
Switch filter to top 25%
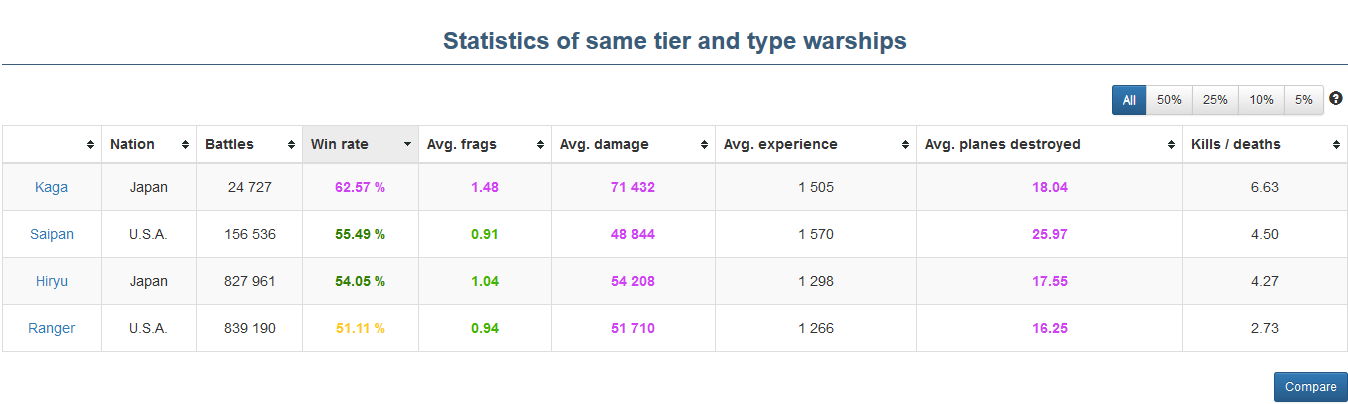point(1215,100)
